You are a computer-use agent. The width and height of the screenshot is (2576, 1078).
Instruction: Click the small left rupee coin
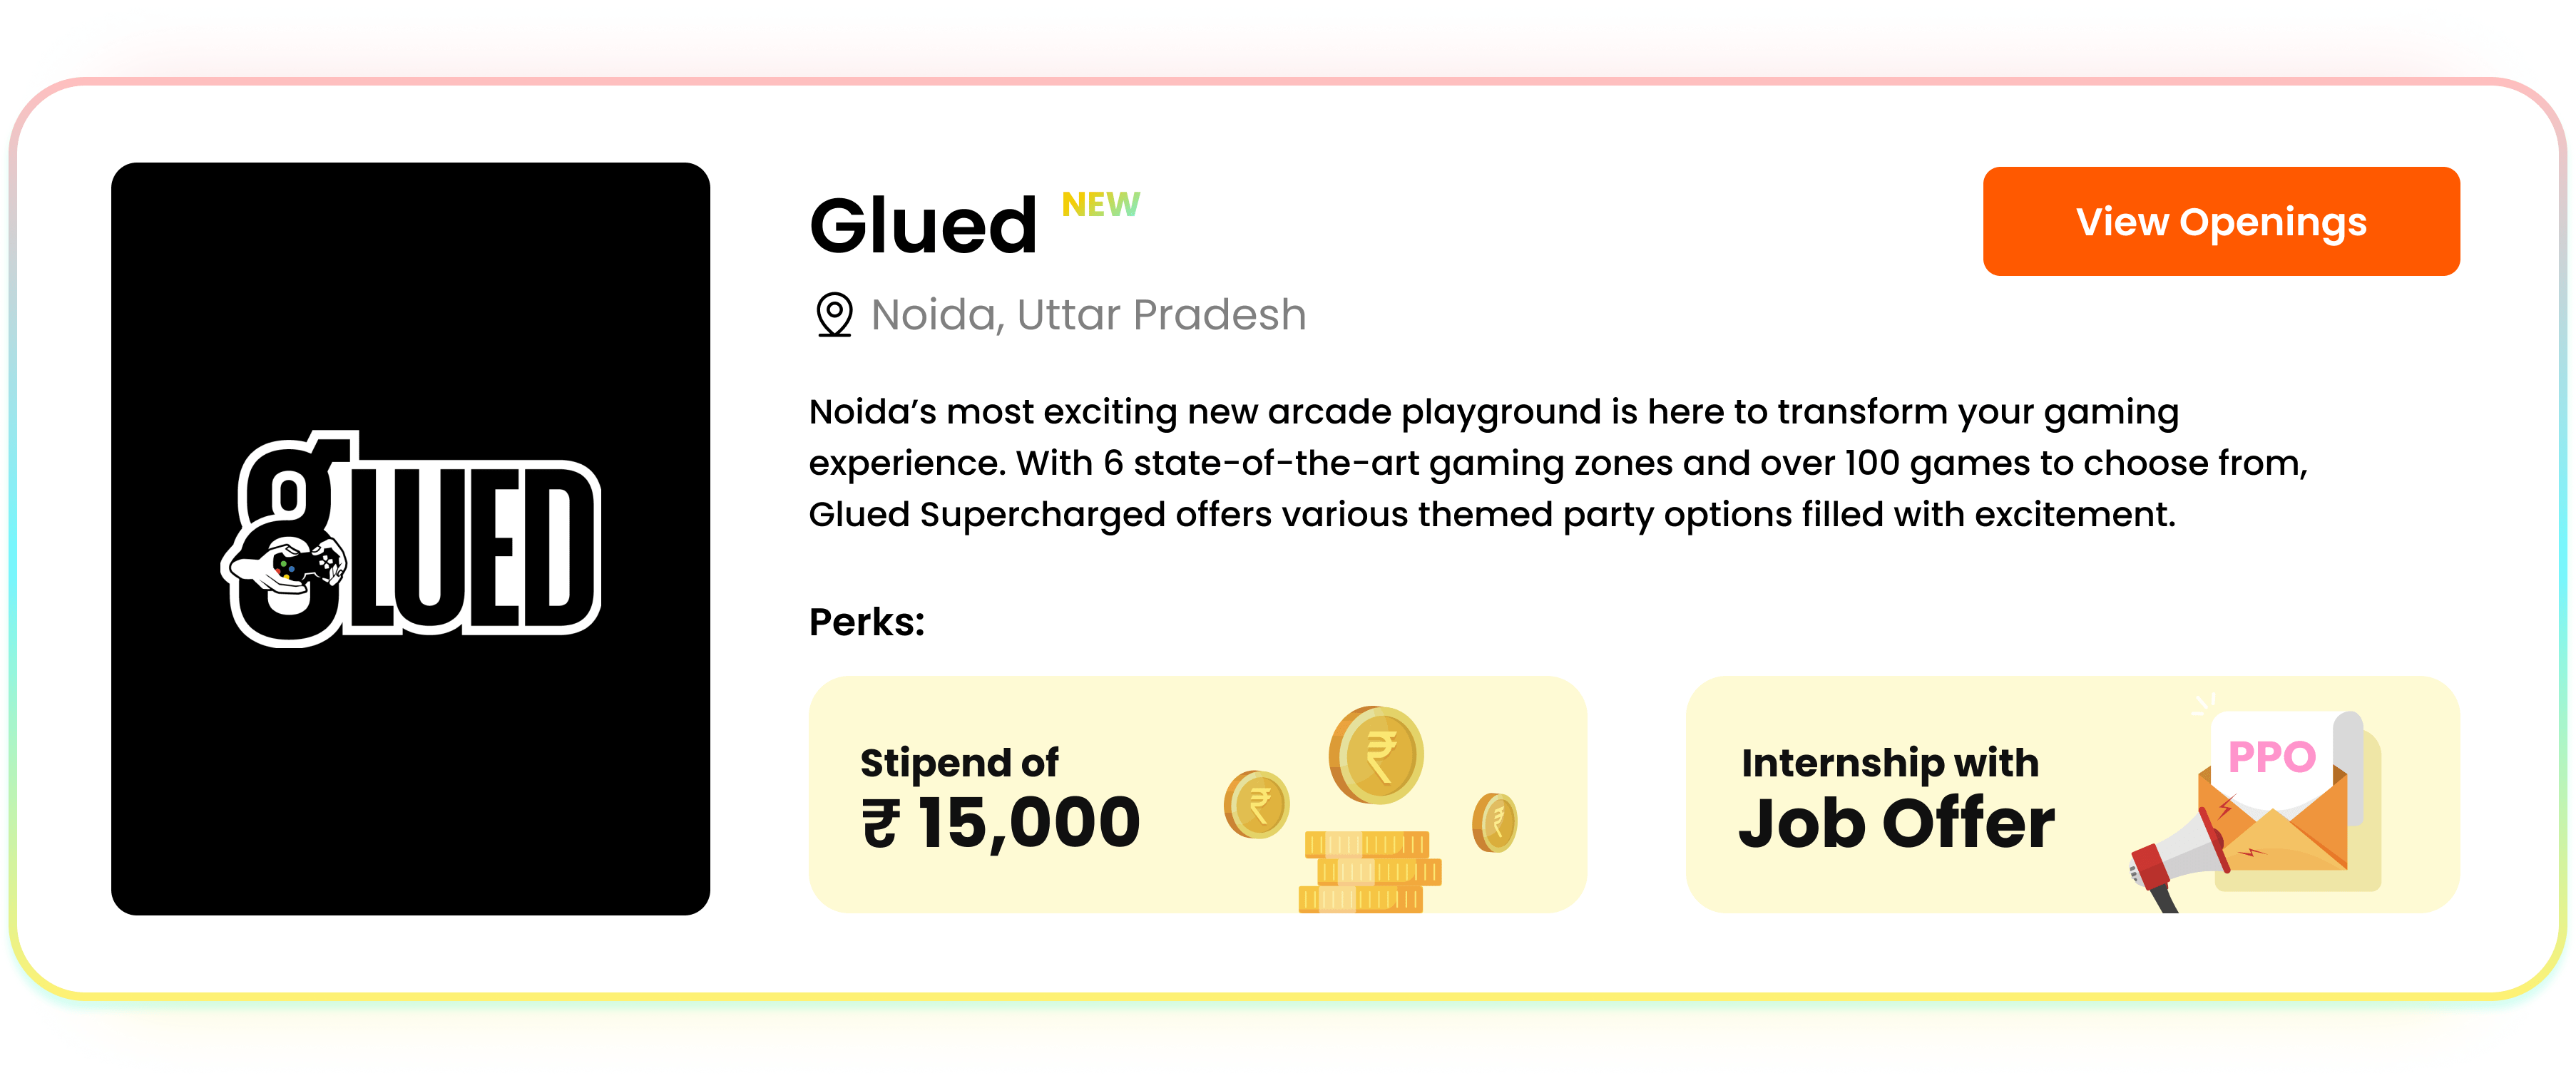(x=1257, y=804)
